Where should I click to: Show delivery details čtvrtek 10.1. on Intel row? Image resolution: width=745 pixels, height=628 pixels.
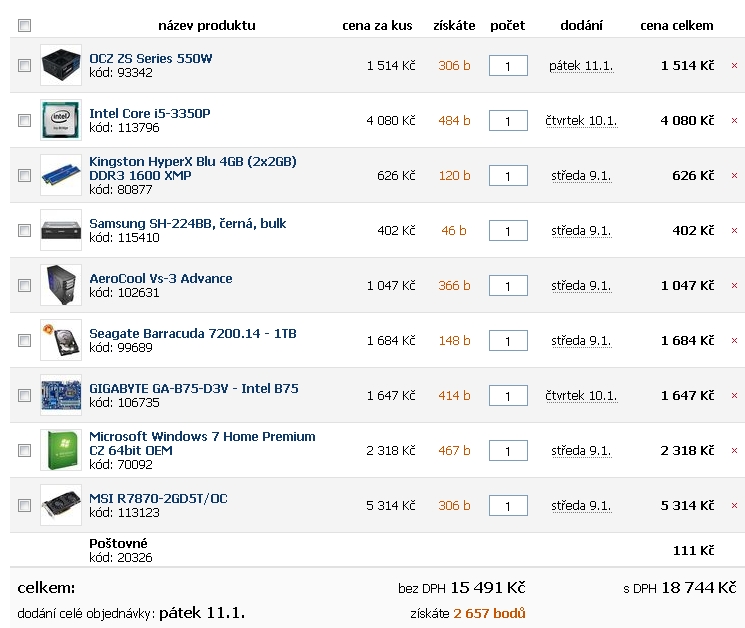pyautogui.click(x=581, y=121)
